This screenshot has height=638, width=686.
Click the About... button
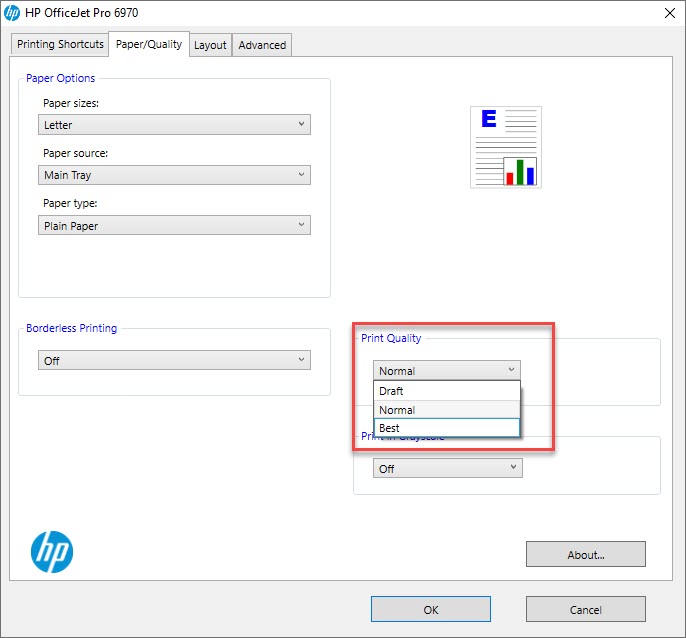585,554
